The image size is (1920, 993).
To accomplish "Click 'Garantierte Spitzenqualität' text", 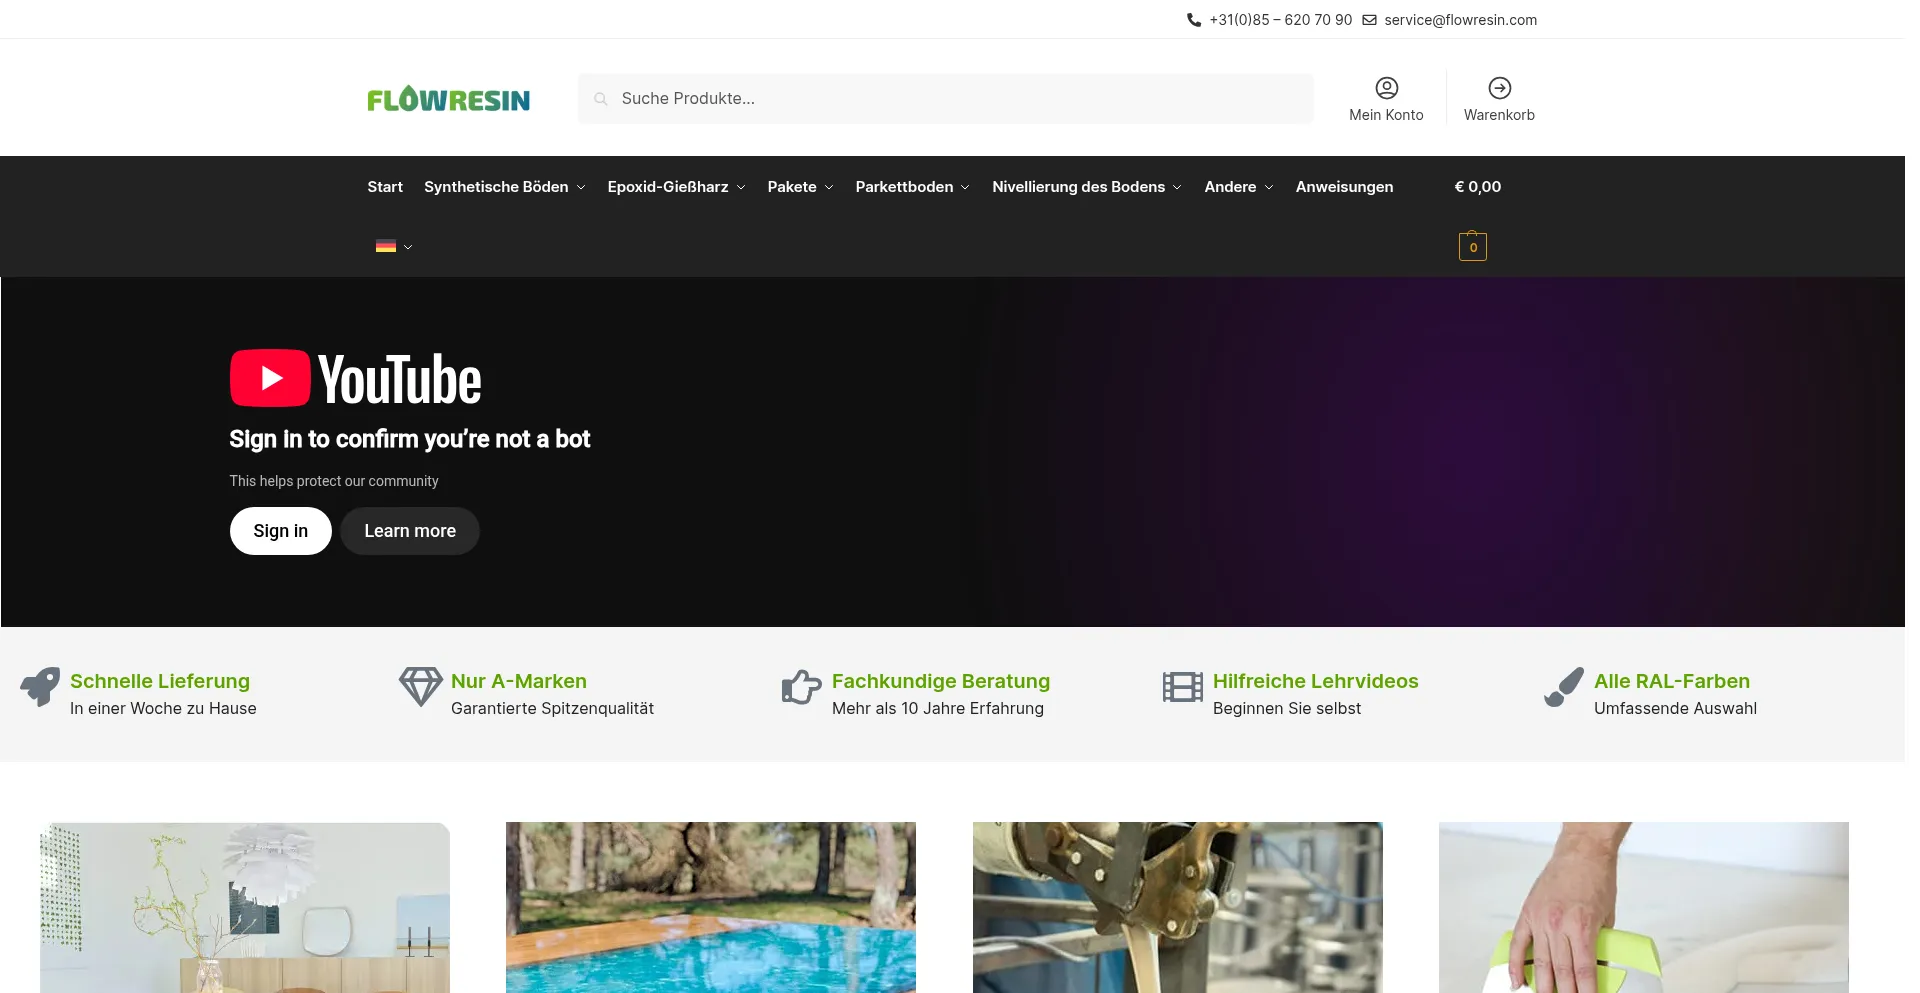I will [x=552, y=708].
